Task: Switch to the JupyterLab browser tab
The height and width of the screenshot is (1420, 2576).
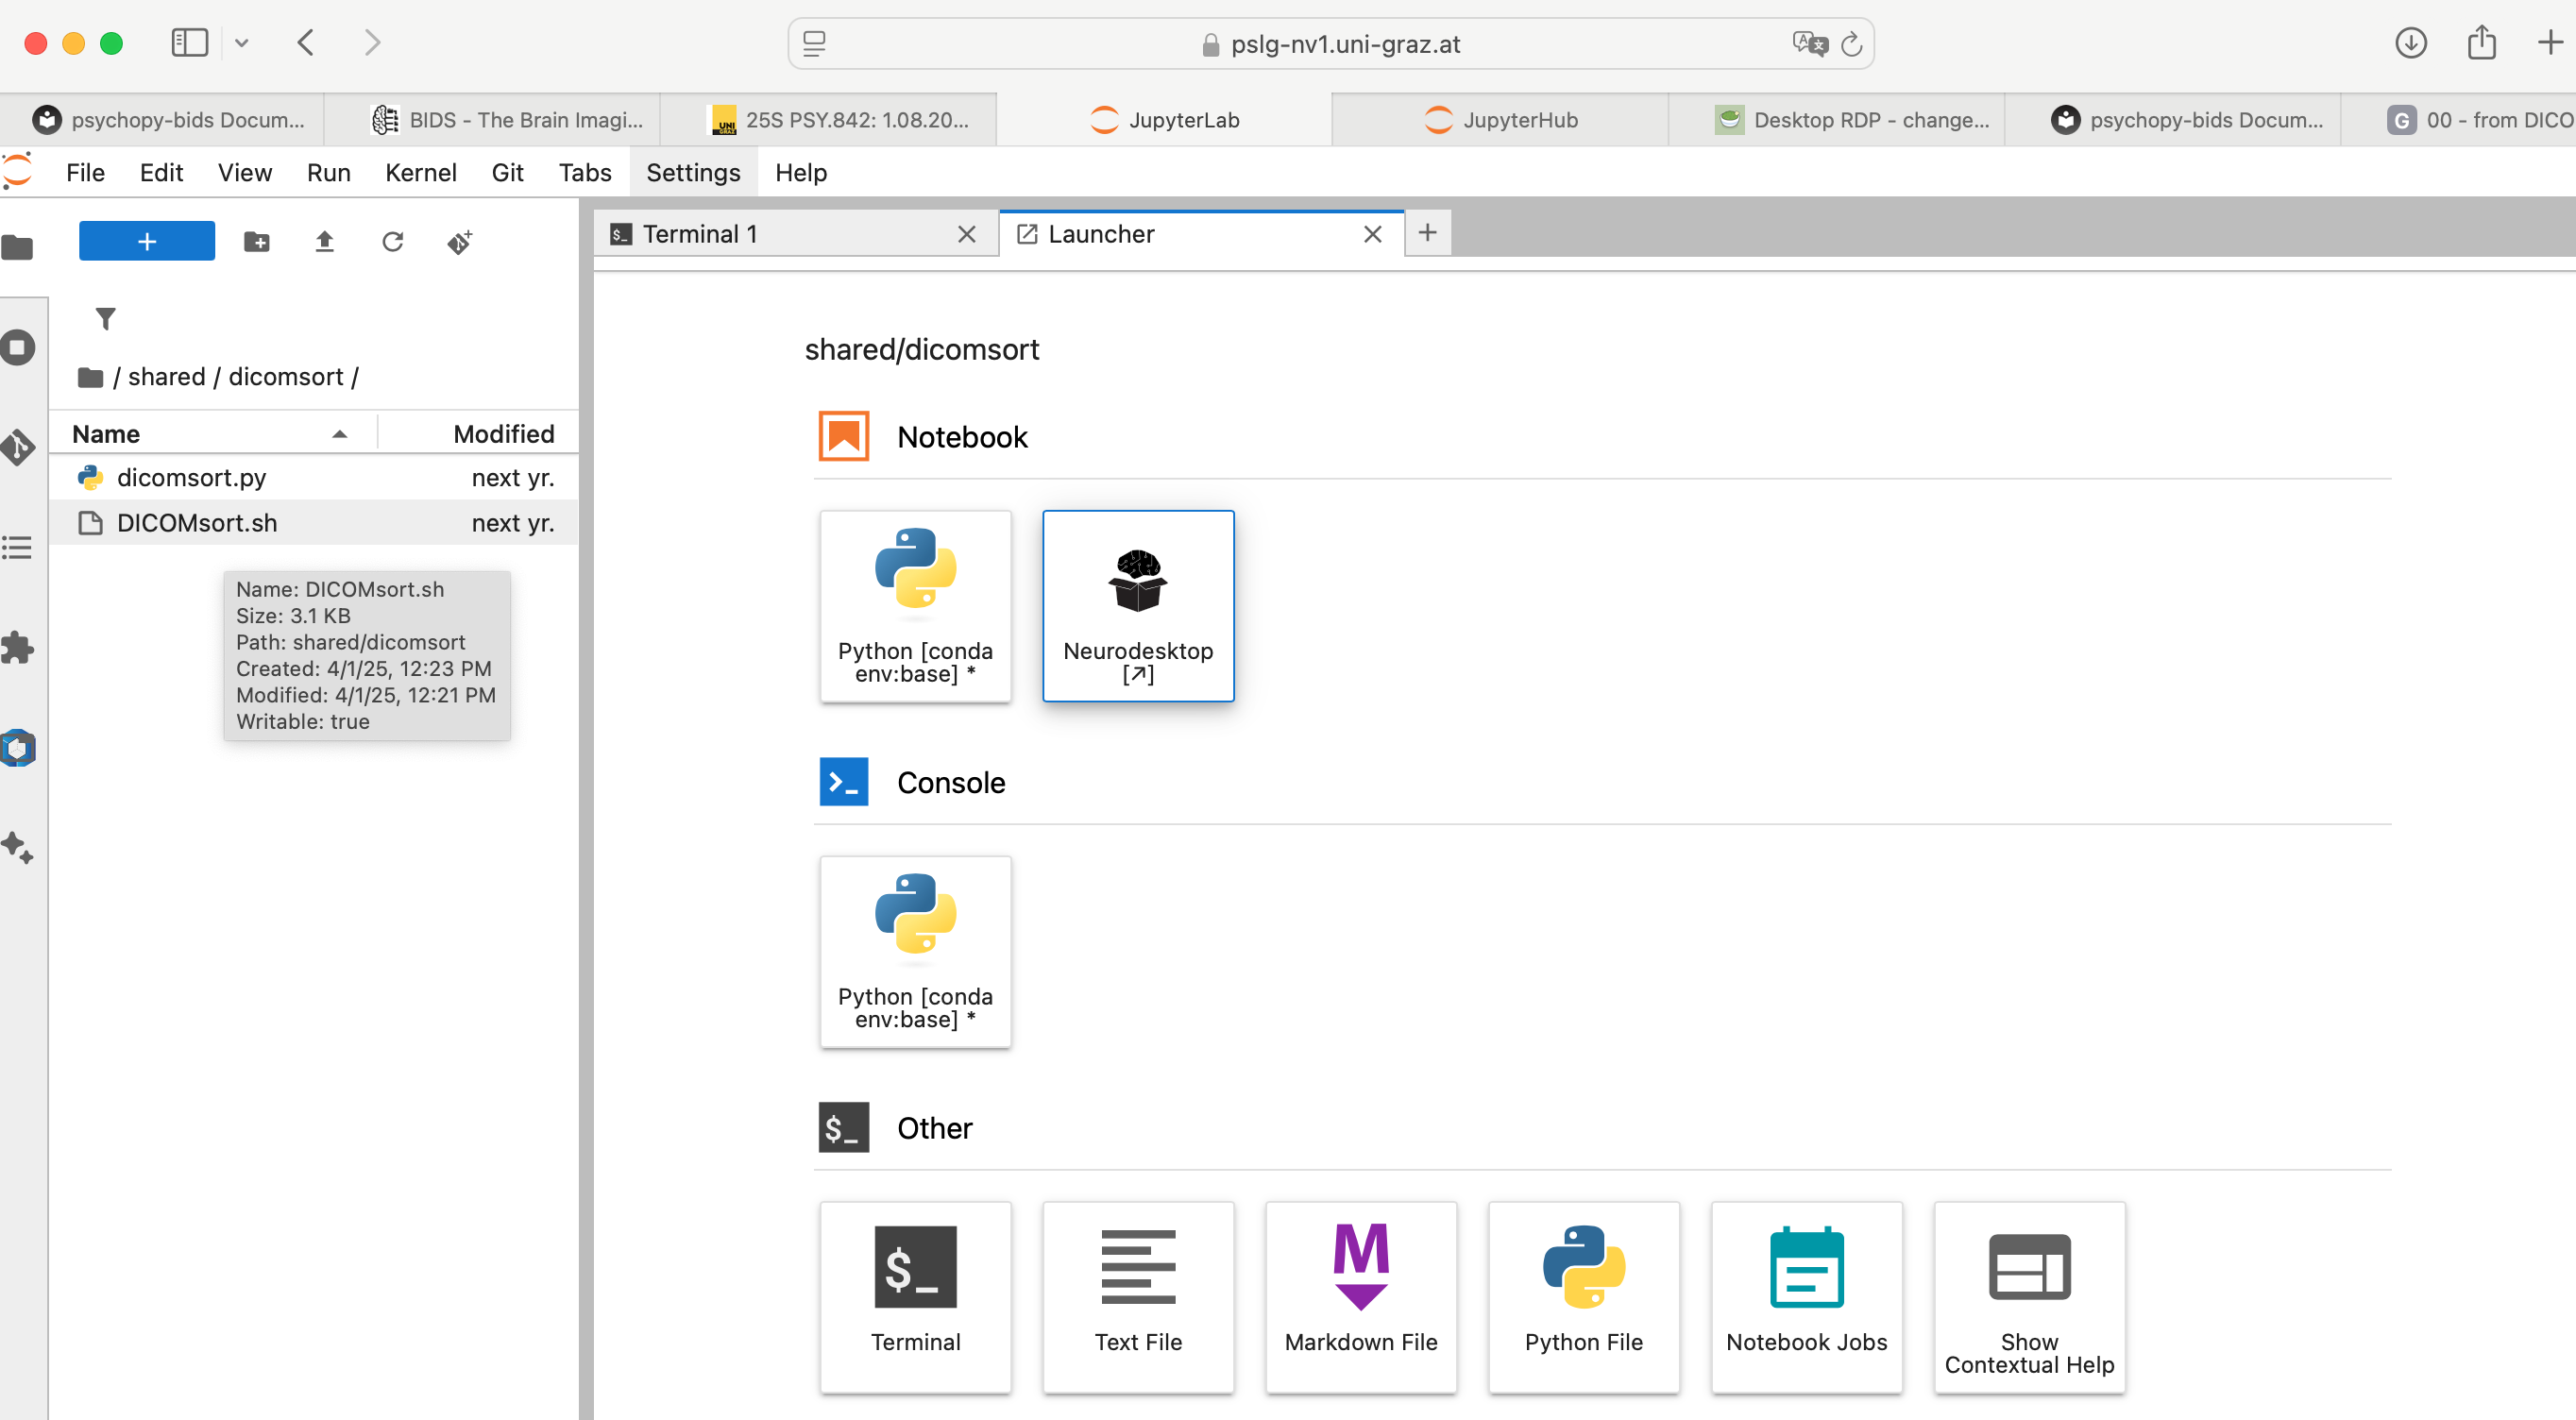Action: pos(1164,120)
